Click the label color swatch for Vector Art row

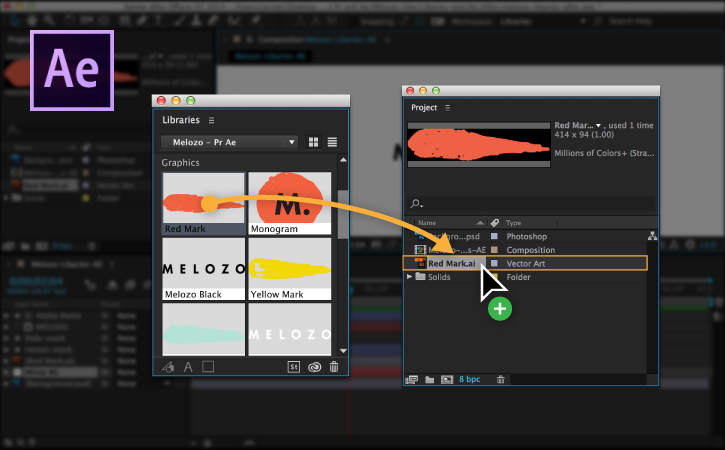(x=494, y=263)
